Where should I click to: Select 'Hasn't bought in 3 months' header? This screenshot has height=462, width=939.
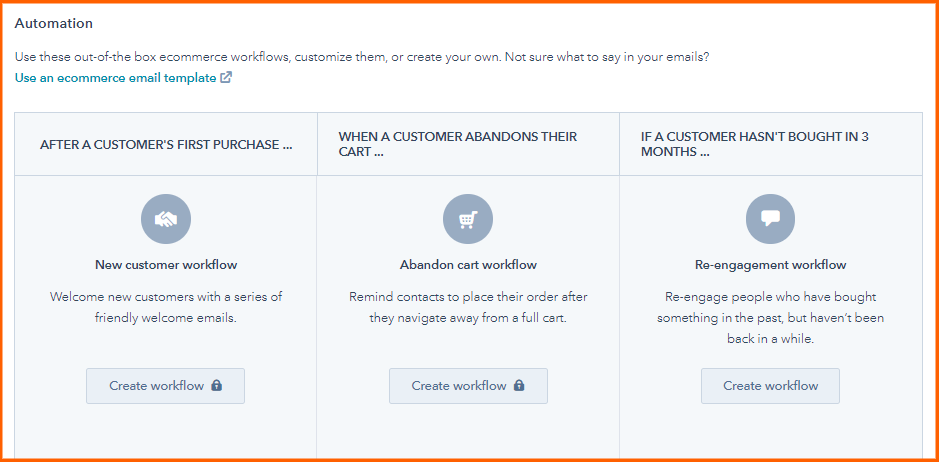point(756,144)
